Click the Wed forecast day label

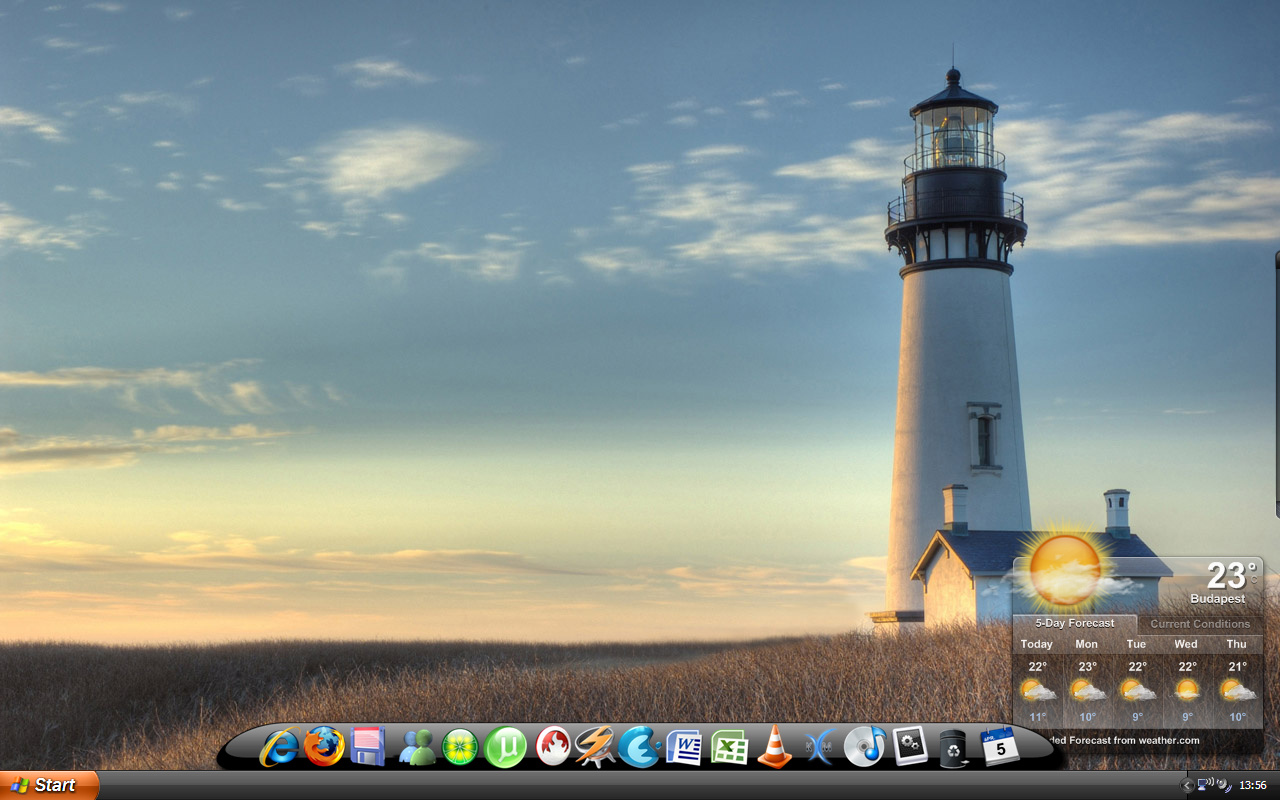point(1186,644)
